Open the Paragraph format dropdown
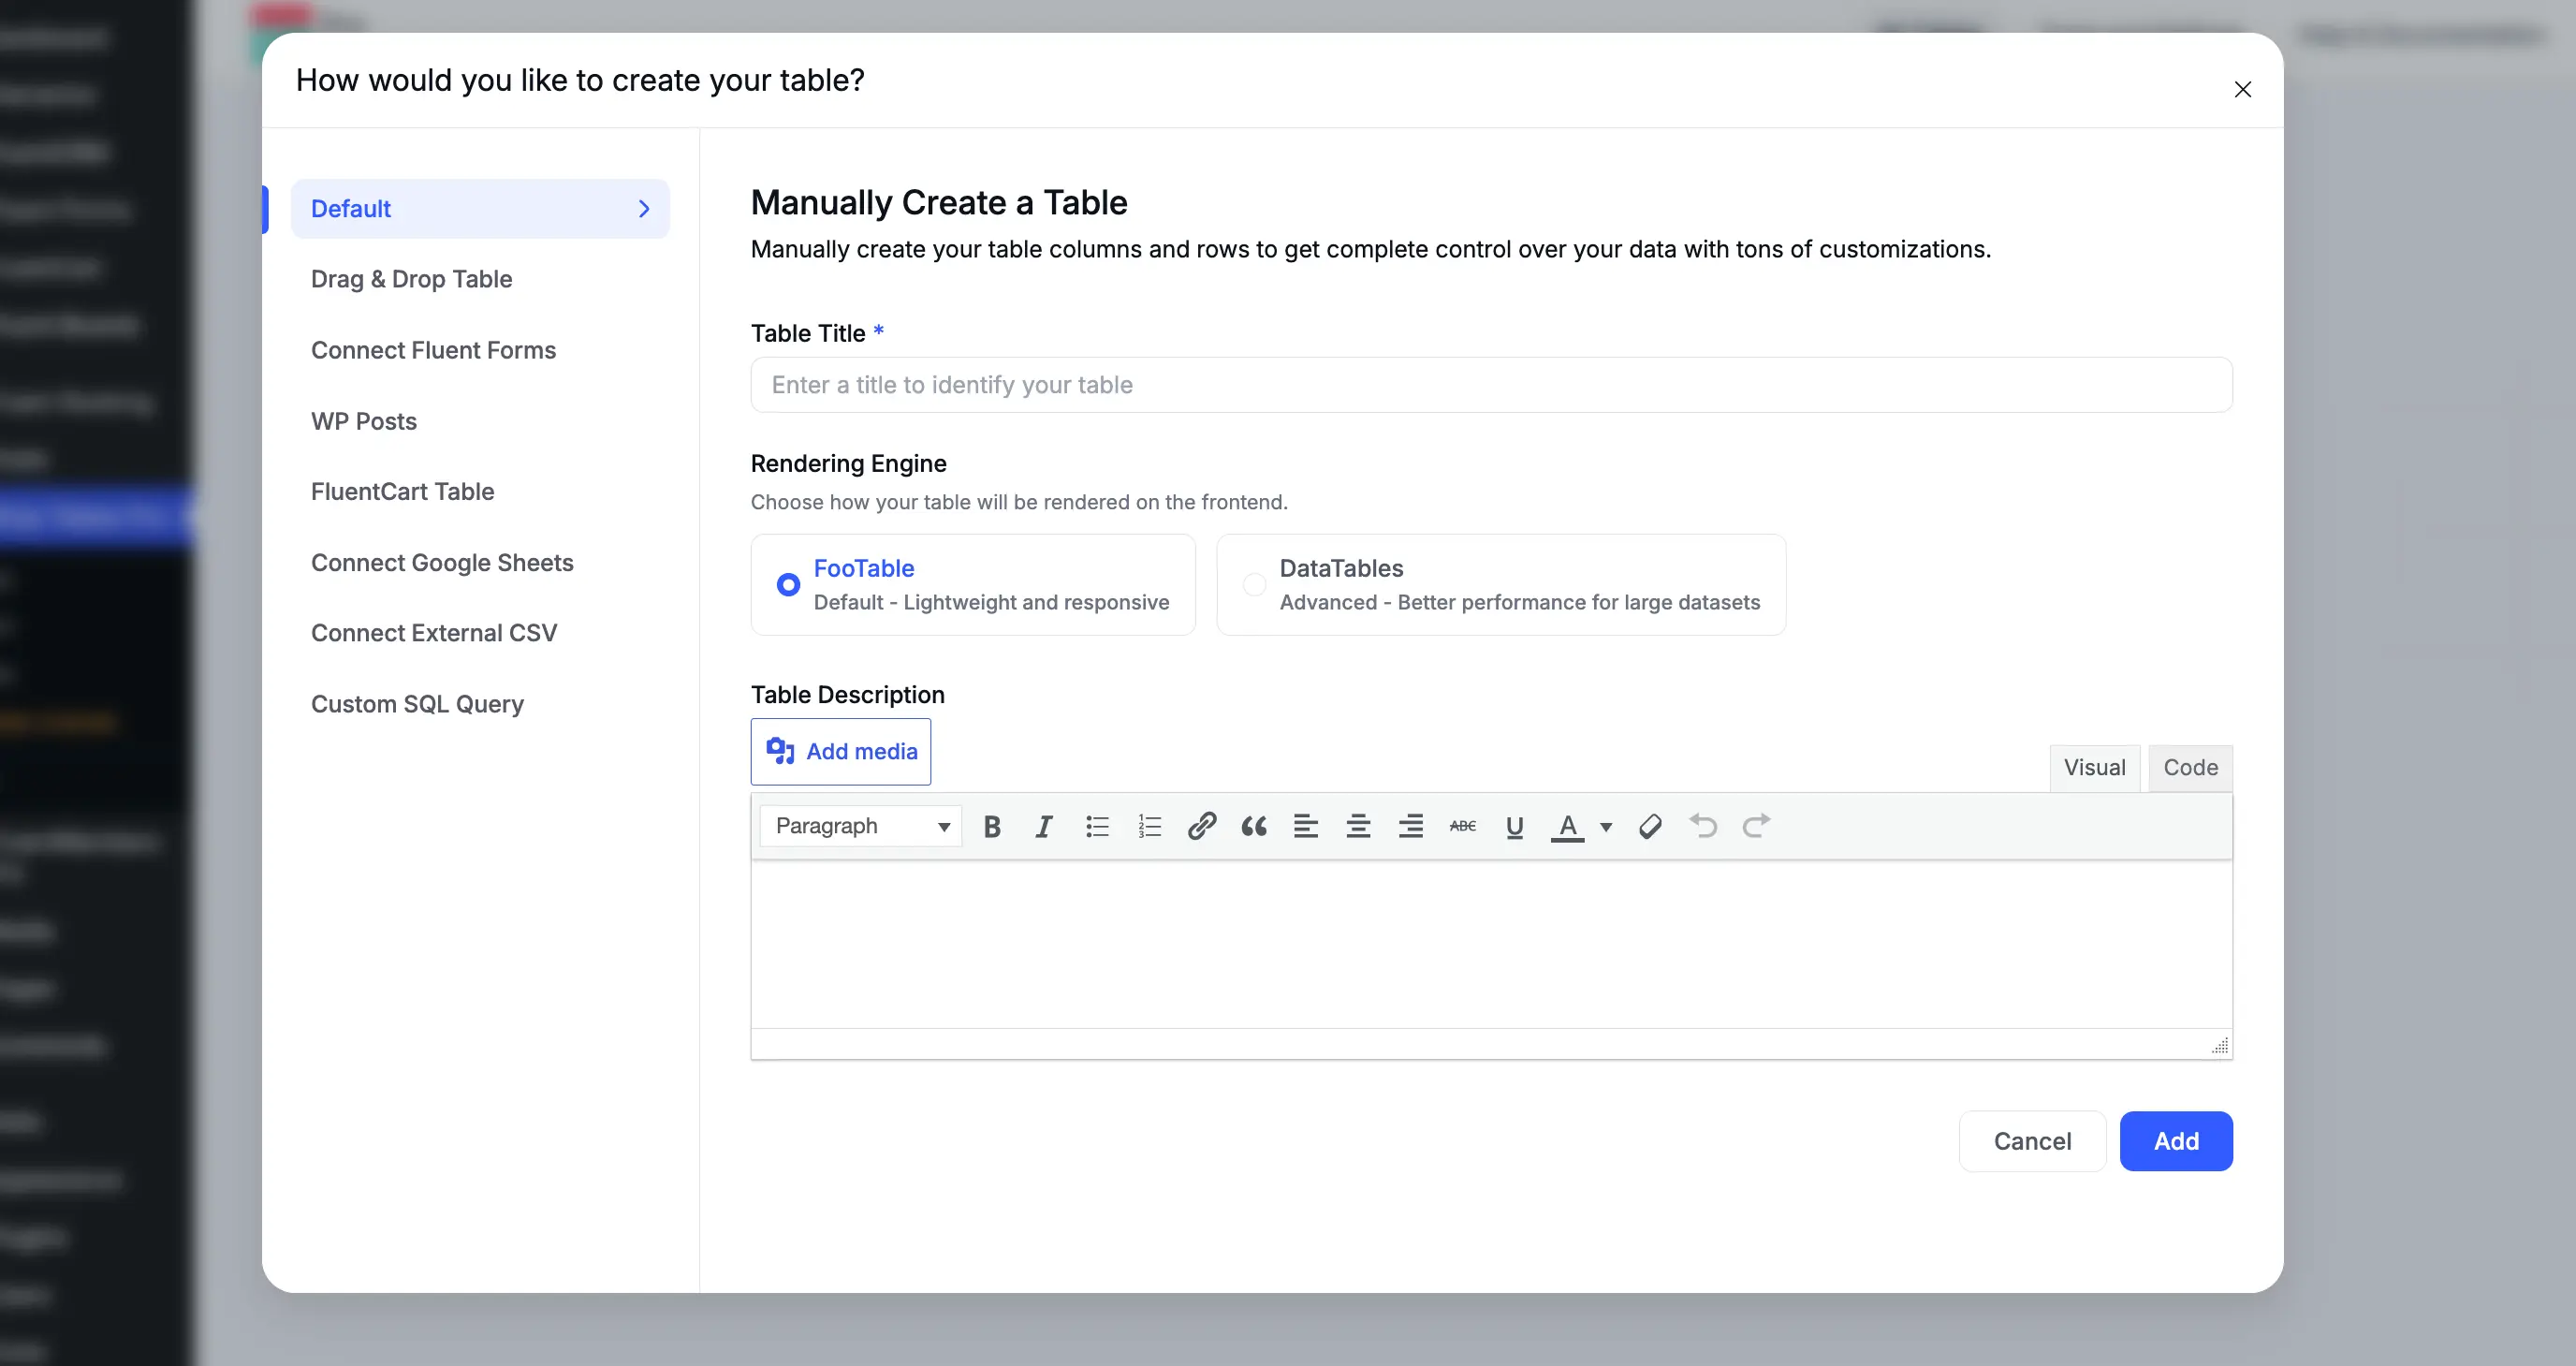2576x1366 pixels. 861,826
